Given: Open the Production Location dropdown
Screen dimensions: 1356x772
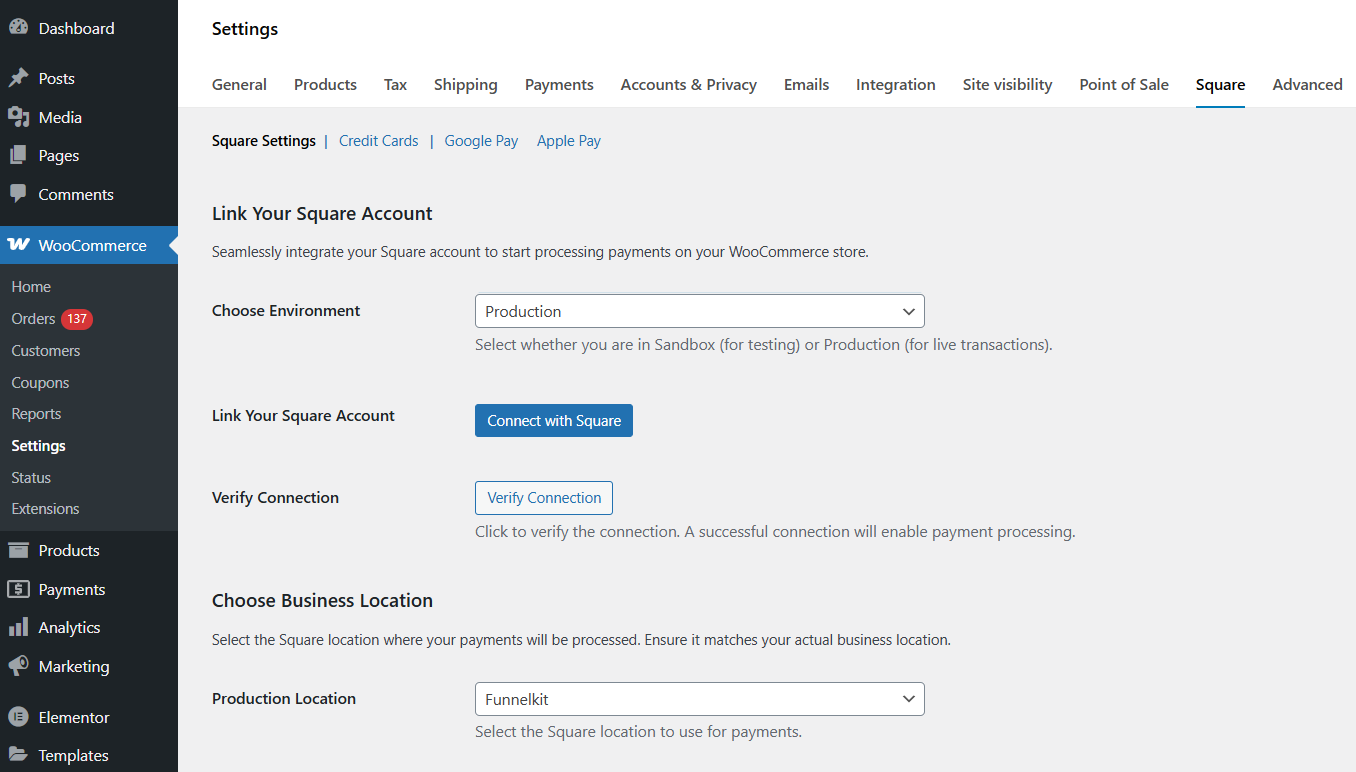Looking at the screenshot, I should pyautogui.click(x=699, y=699).
